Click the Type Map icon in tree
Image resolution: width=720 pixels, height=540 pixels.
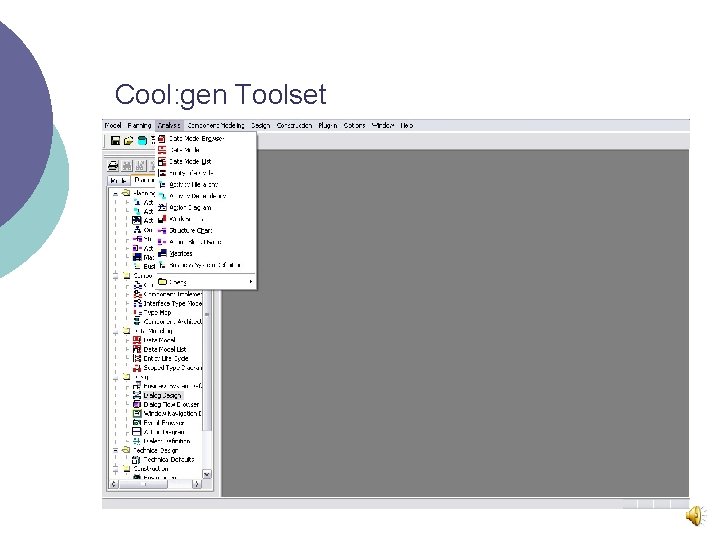(x=137, y=313)
